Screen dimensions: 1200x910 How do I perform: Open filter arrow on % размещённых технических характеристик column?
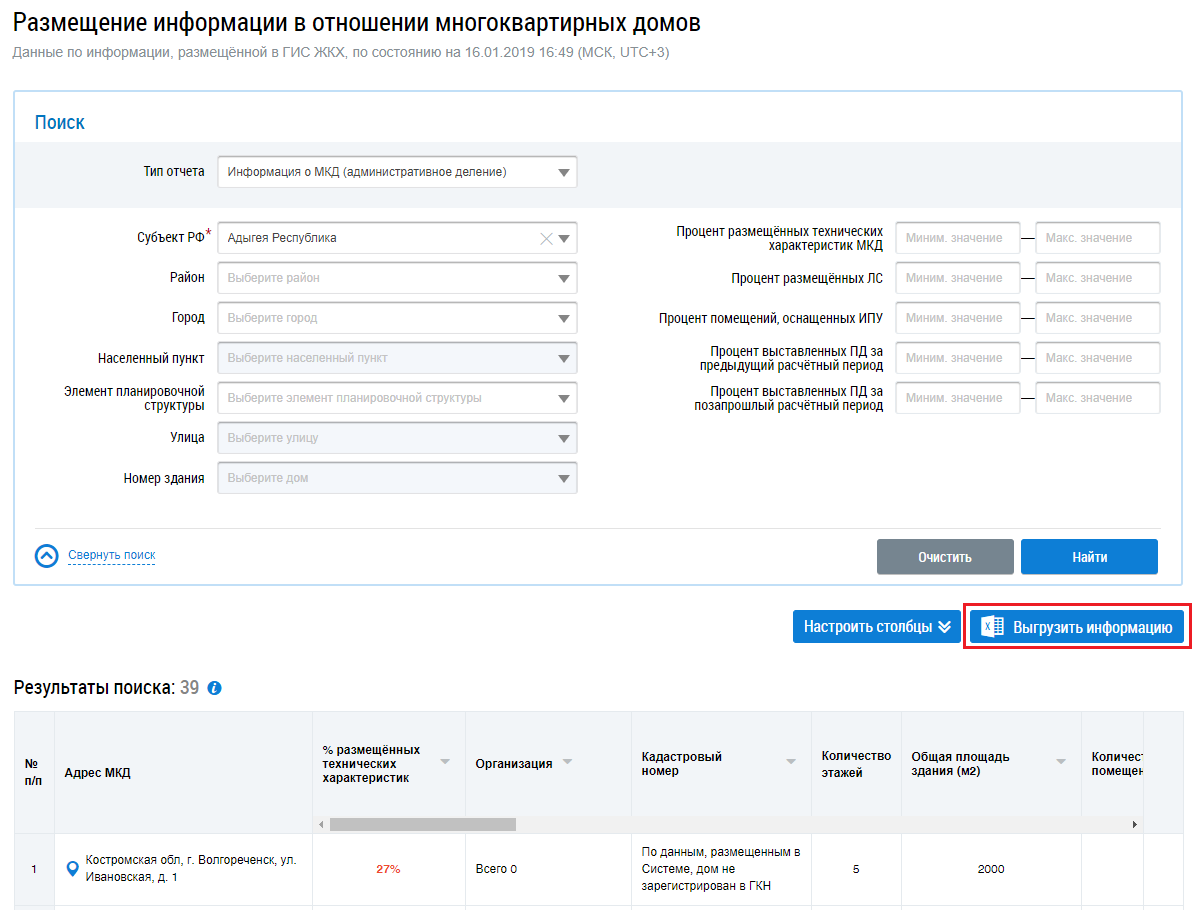[x=445, y=762]
